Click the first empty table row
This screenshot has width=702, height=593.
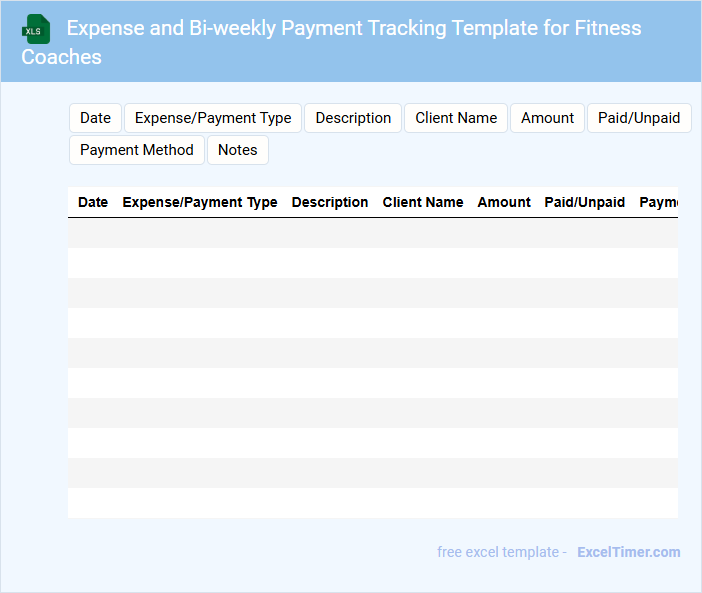(x=372, y=233)
